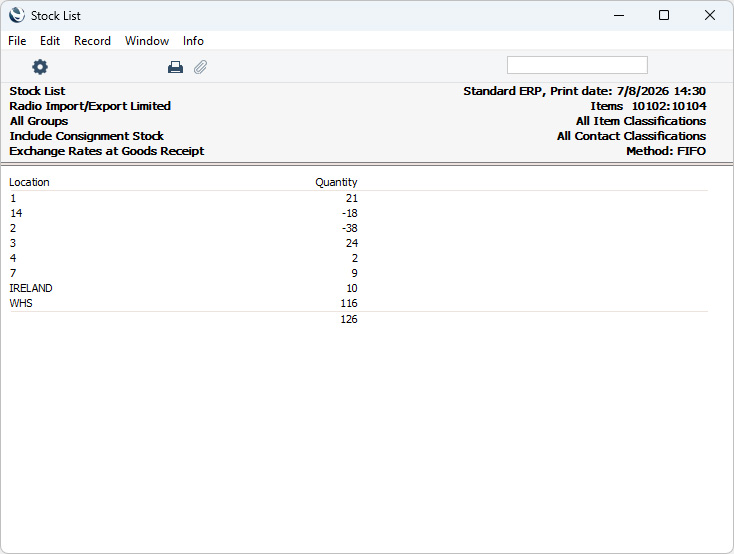Click 'Radio Import/Export Limited' company name

[90, 106]
